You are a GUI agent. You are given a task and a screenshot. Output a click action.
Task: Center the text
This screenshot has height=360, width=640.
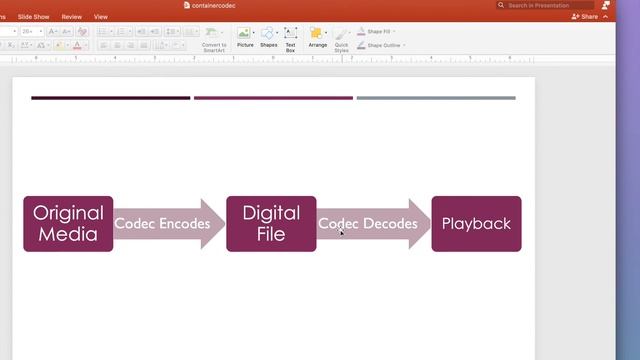click(x=117, y=45)
